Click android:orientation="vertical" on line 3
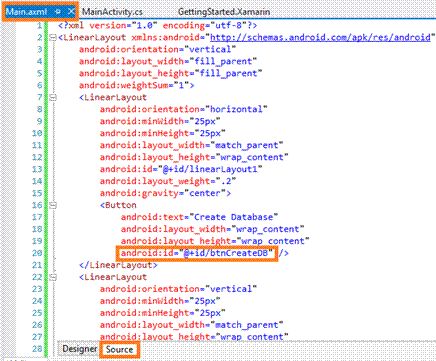 click(x=157, y=49)
